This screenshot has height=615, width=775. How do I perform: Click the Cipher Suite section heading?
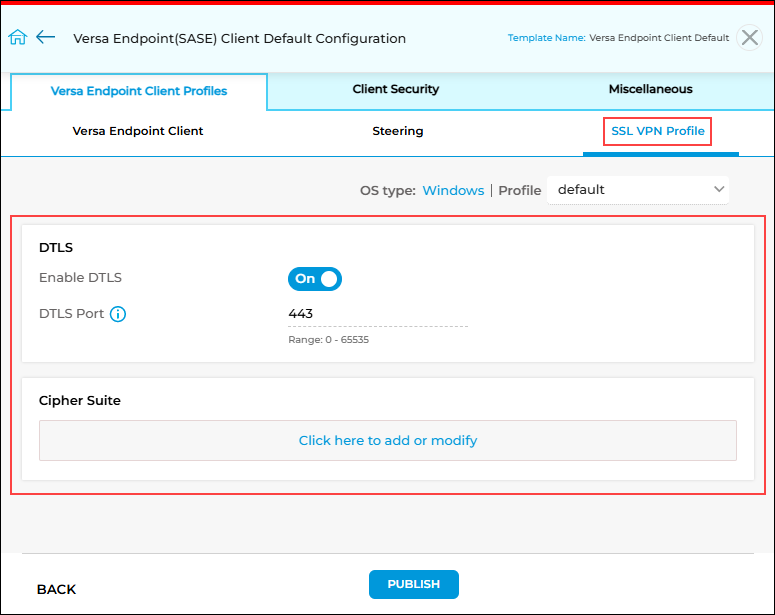pos(80,401)
